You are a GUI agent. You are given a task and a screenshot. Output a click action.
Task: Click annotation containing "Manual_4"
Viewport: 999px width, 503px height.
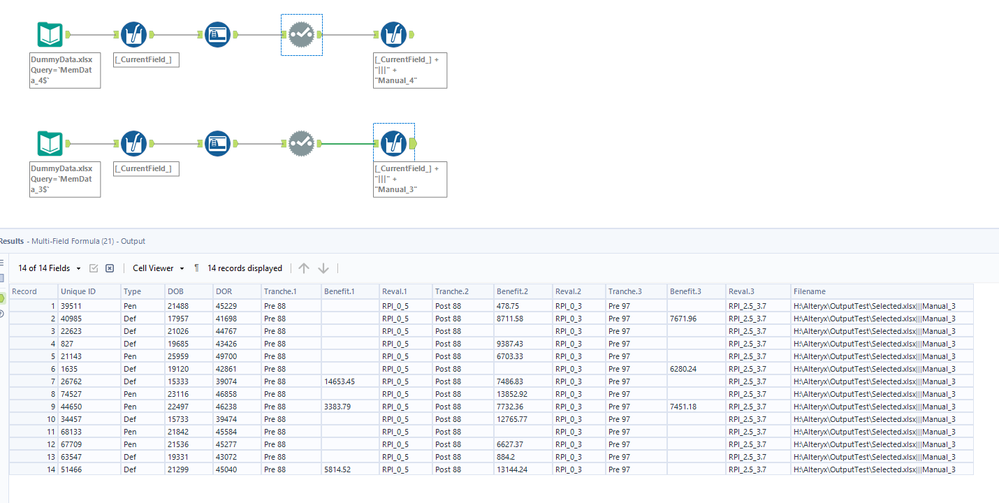pyautogui.click(x=410, y=70)
